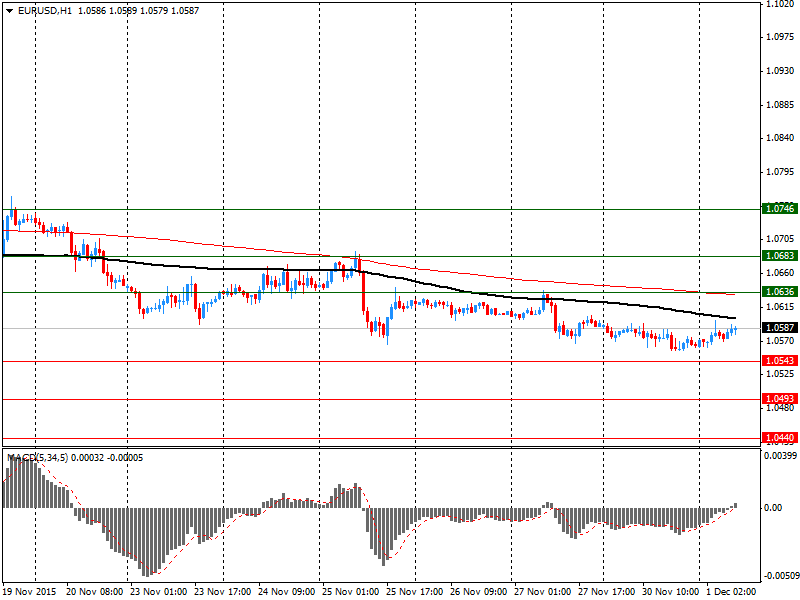Click the 1.0885 price scale value
Image resolution: width=800 pixels, height=600 pixels.
click(x=780, y=105)
